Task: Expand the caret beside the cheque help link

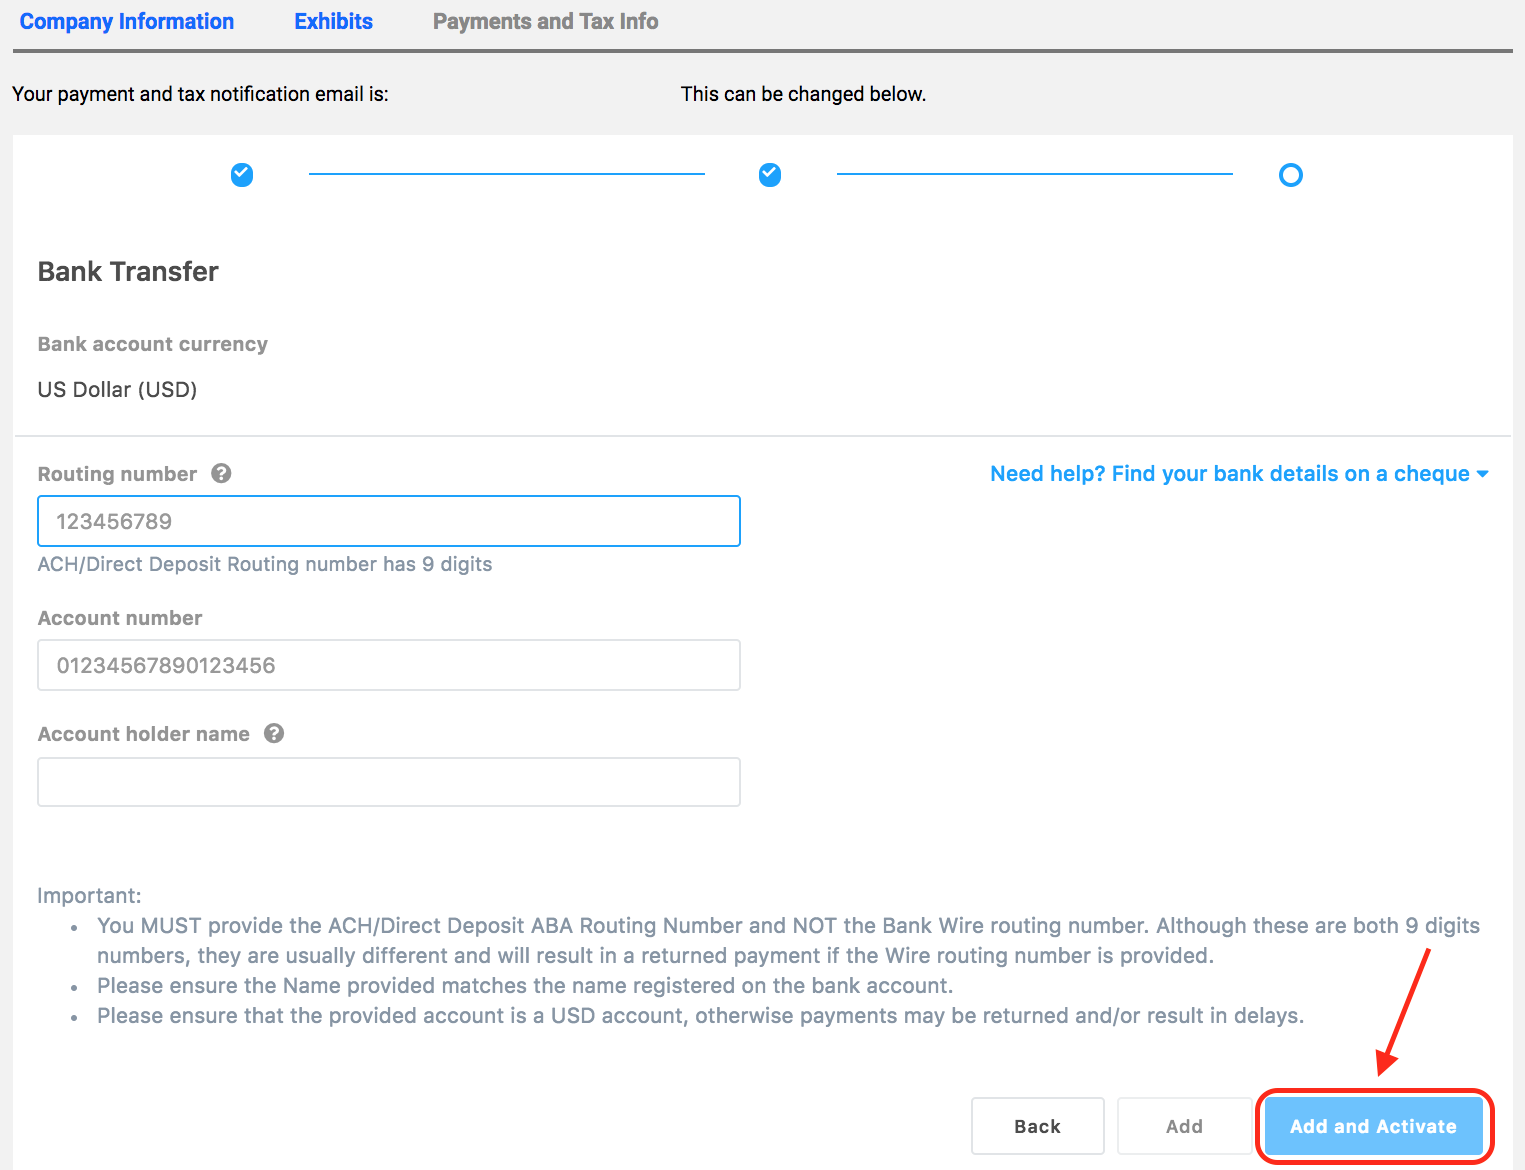Action: [x=1483, y=474]
